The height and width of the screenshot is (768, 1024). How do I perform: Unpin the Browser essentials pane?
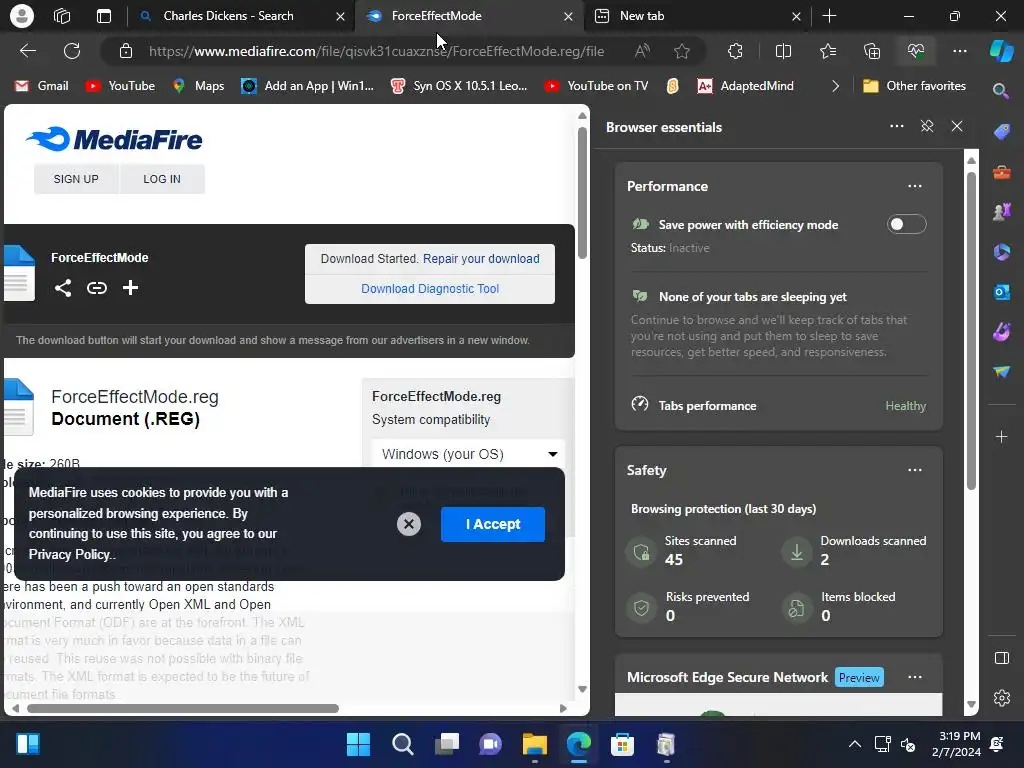pyautogui.click(x=927, y=126)
